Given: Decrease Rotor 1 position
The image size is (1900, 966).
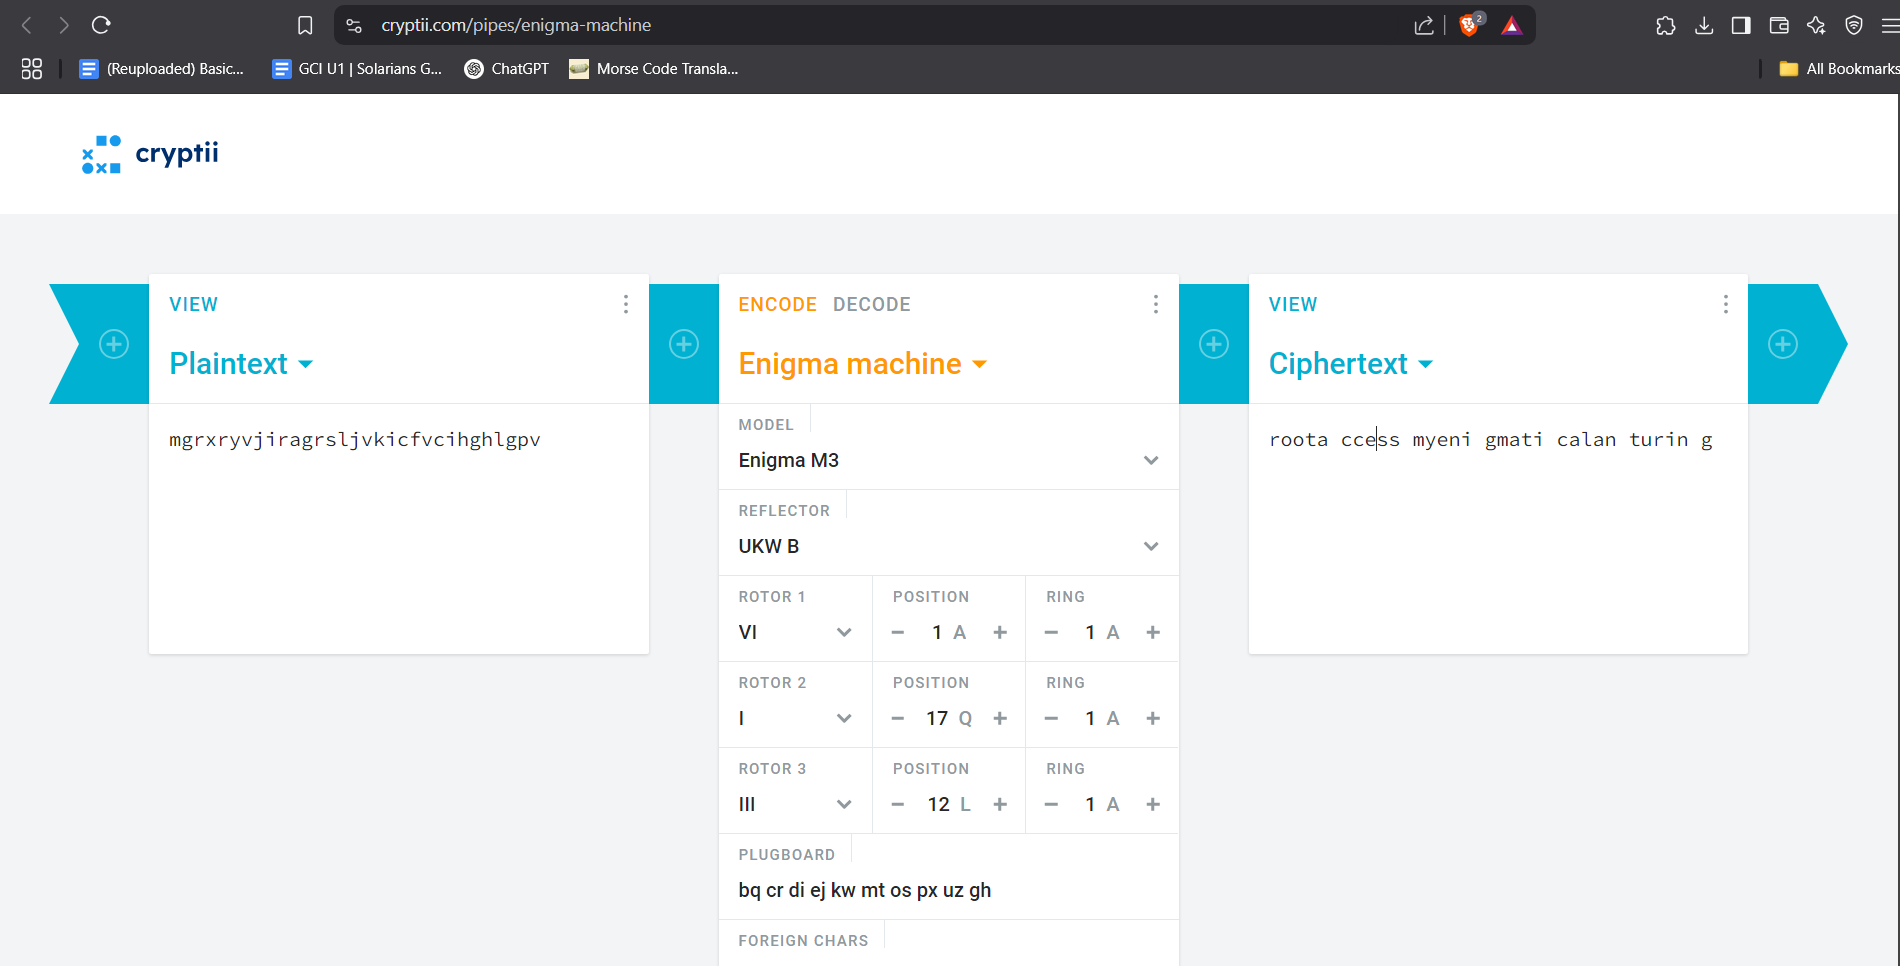Looking at the screenshot, I should click(898, 632).
